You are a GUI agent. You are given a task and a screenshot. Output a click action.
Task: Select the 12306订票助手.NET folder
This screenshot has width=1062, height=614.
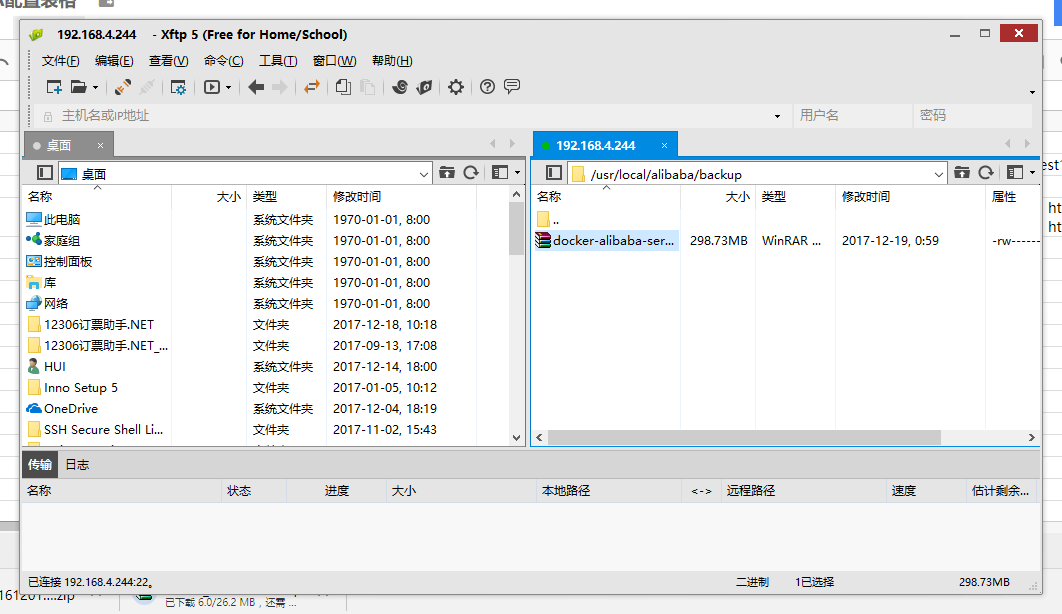90,324
